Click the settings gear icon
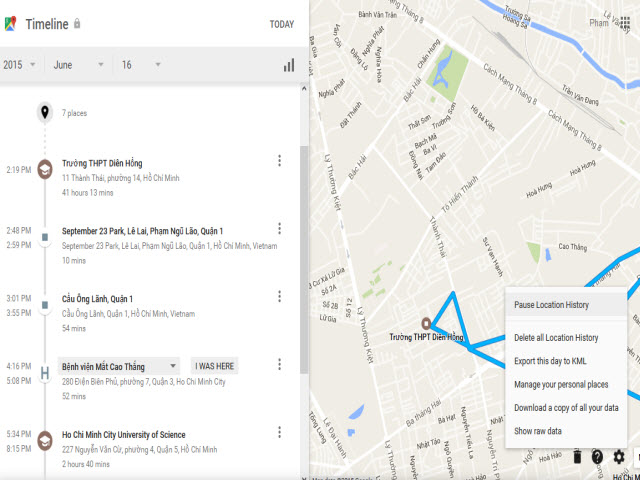The image size is (640, 480). tap(619, 457)
